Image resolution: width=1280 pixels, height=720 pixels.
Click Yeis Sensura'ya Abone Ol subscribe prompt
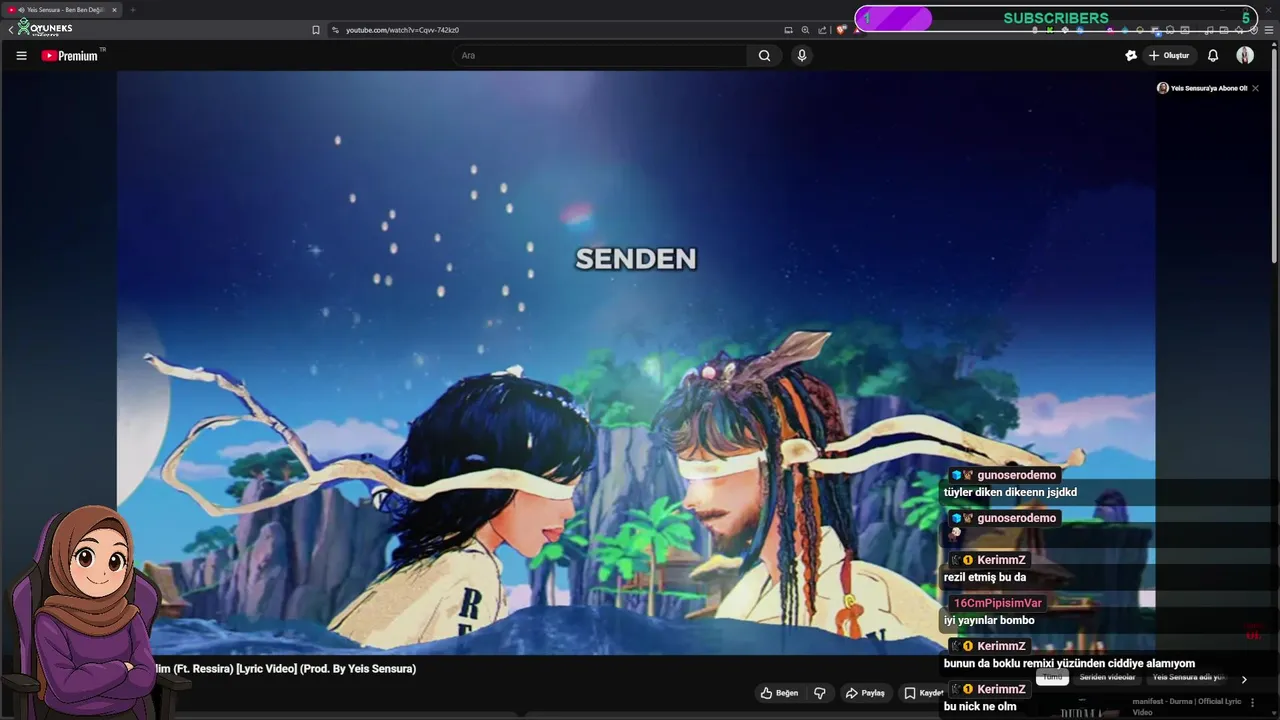[1202, 88]
